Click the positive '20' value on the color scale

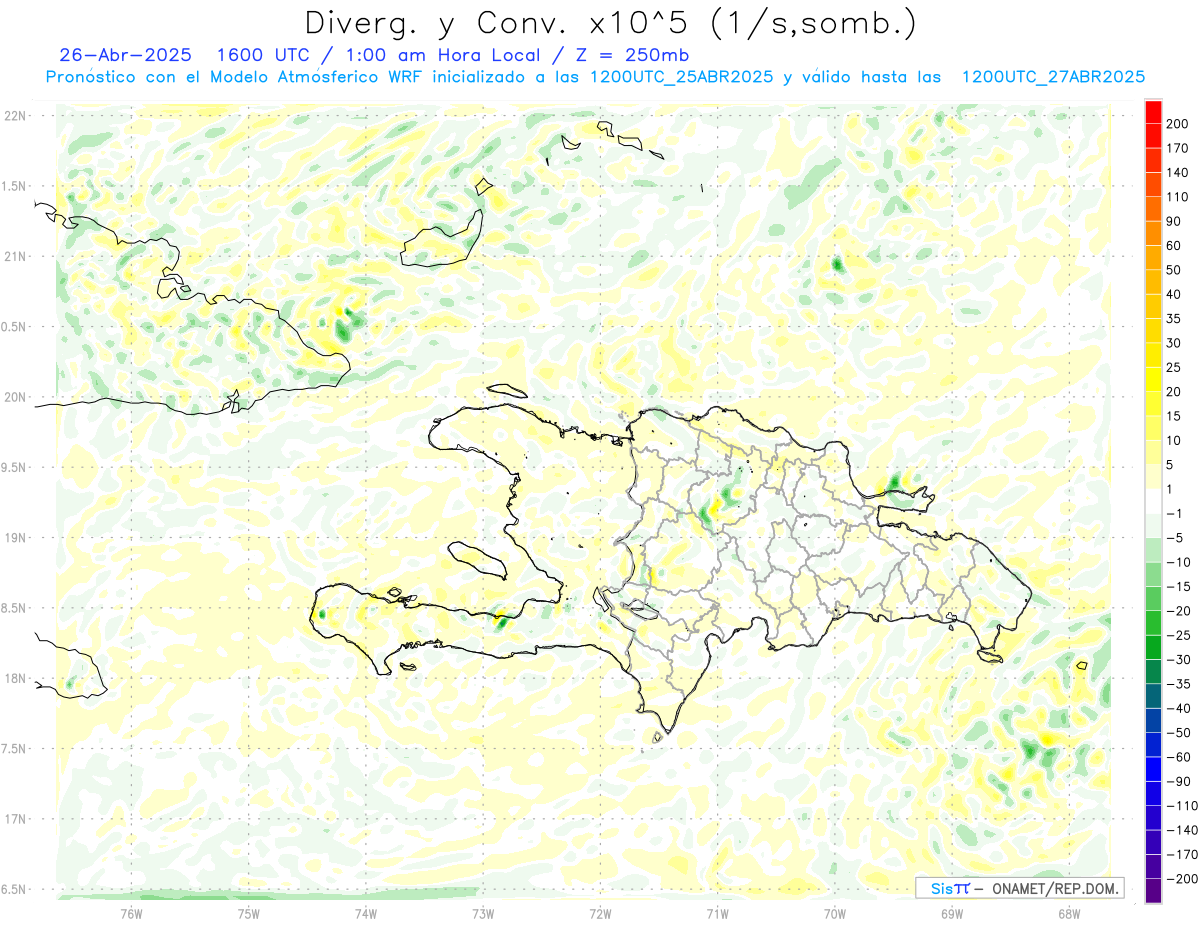[x=1174, y=392]
